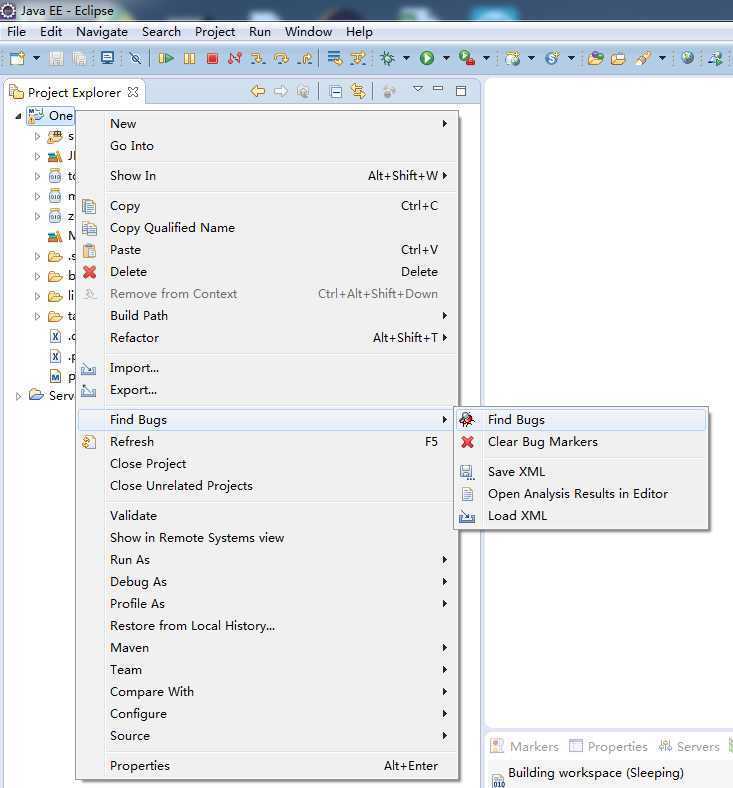Click the Open Type toolbar icon
The height and width of the screenshot is (788, 733).
point(595,59)
